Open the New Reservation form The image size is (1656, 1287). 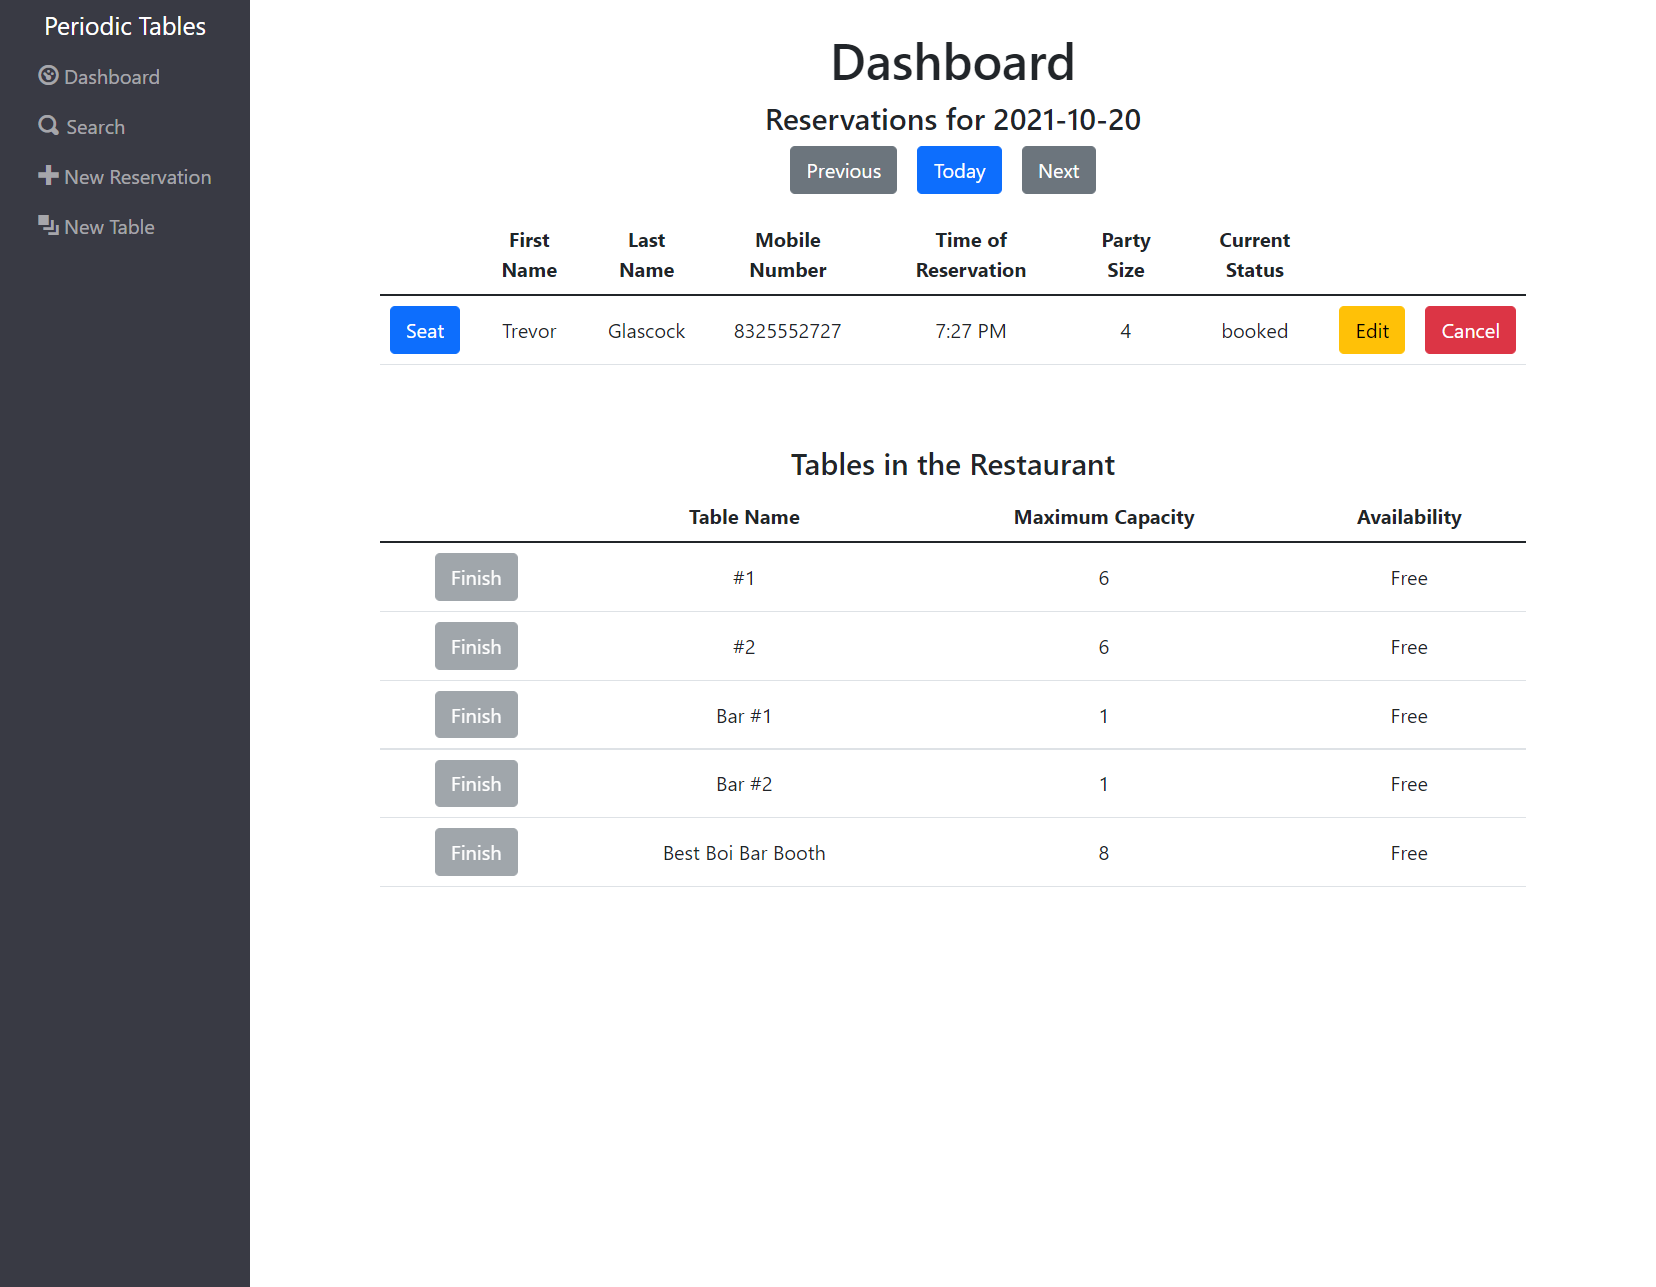136,176
